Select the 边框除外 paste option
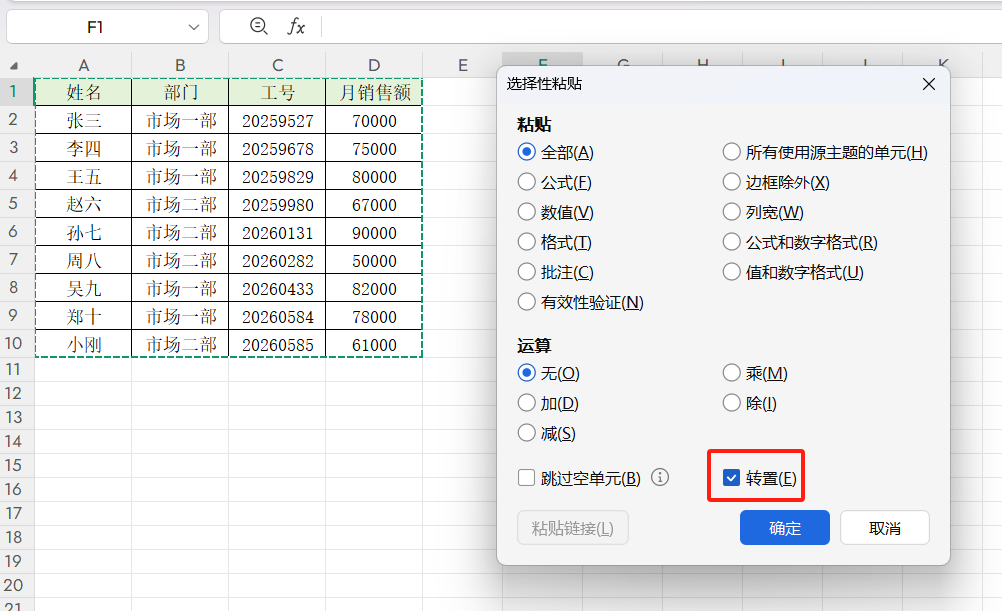Image resolution: width=1002 pixels, height=611 pixels. (730, 182)
